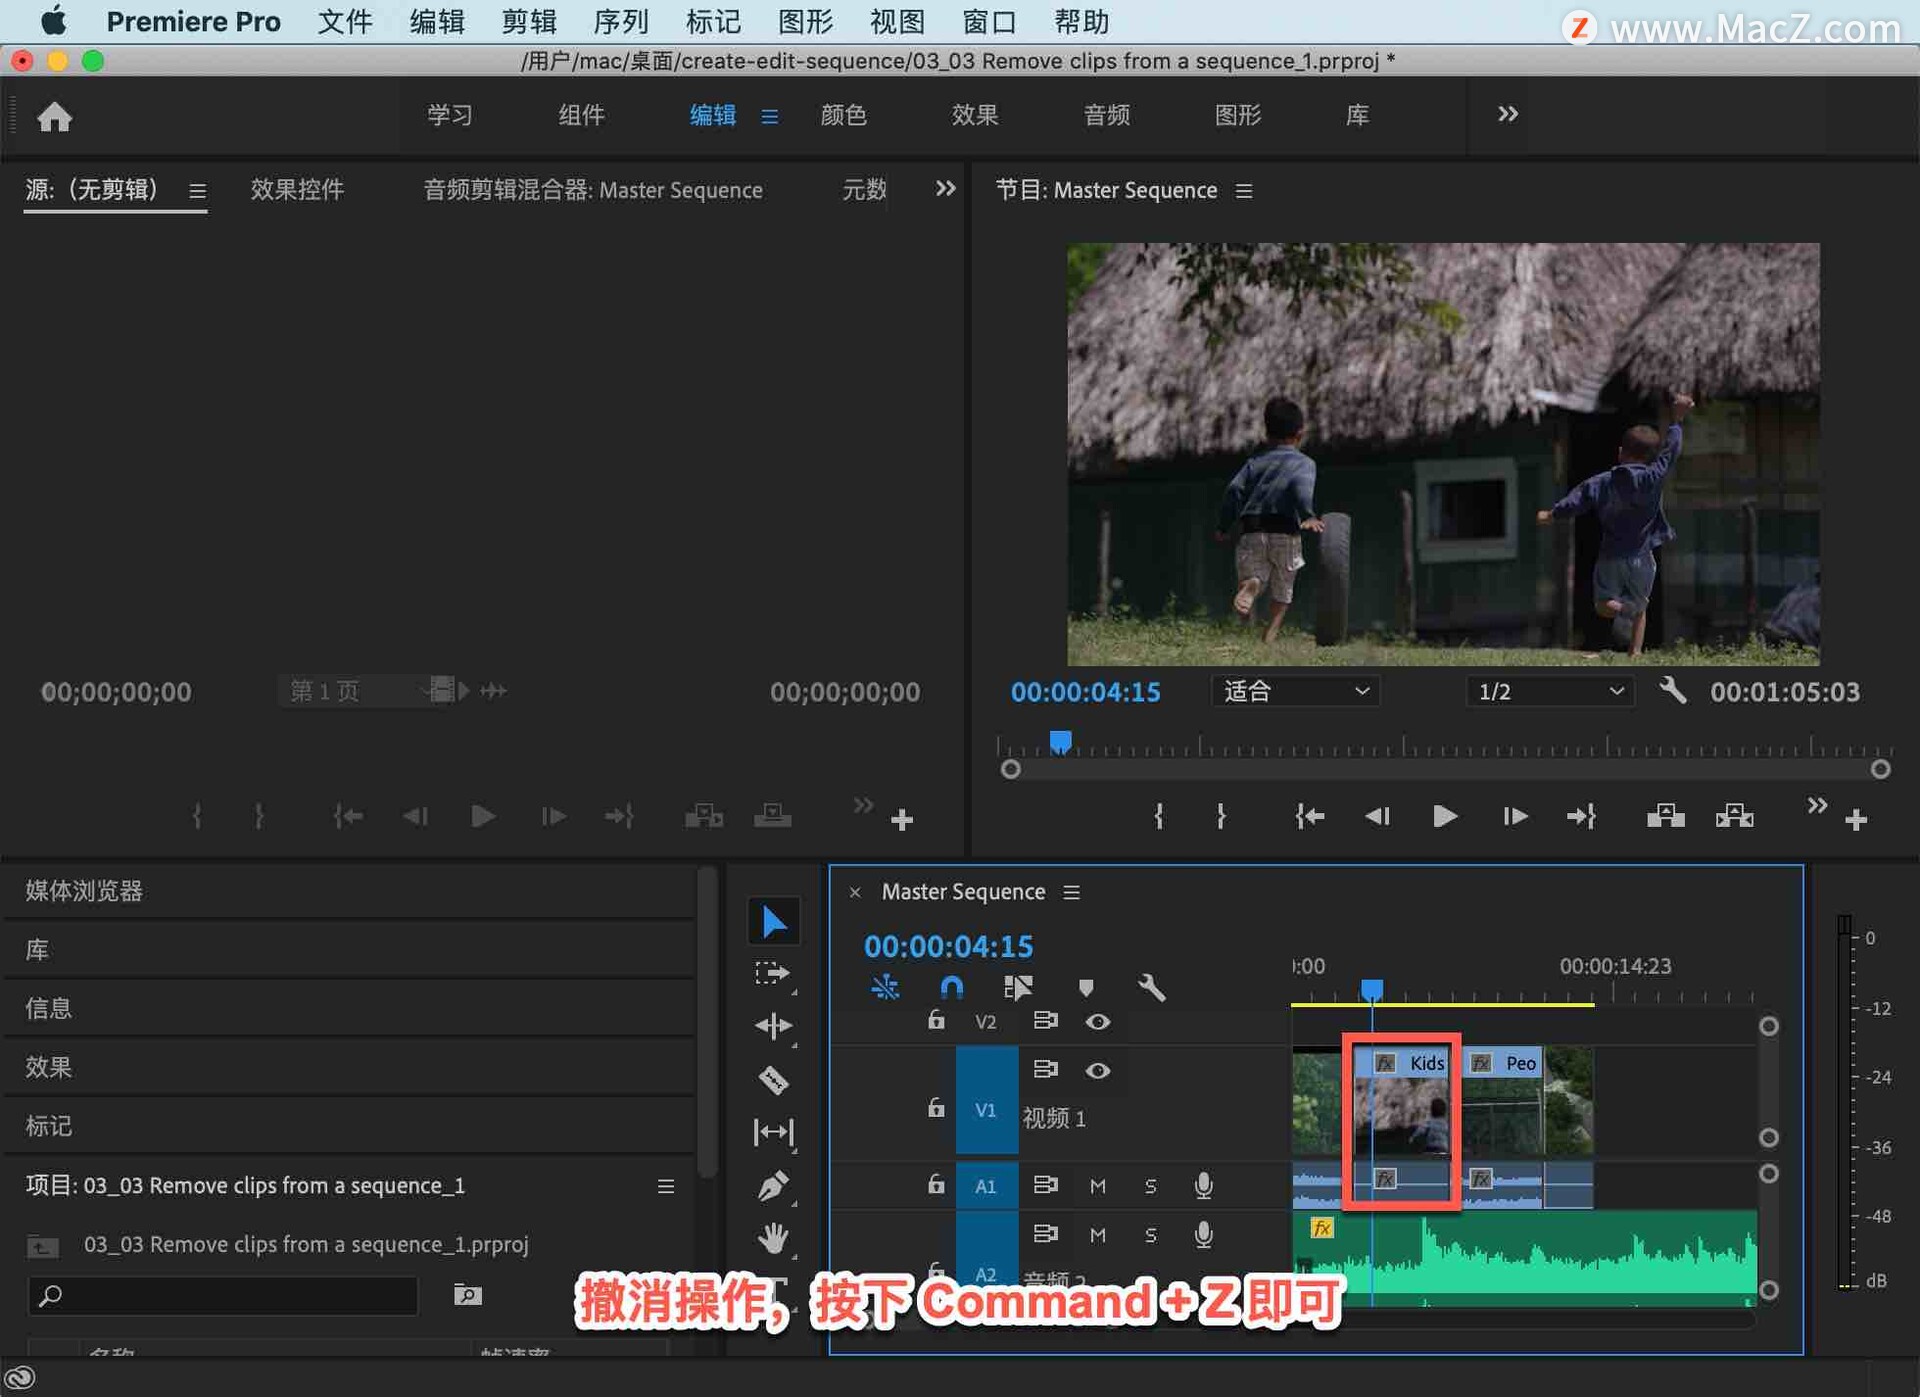
Task: Open the 适合 zoom level dropdown
Action: click(x=1295, y=691)
